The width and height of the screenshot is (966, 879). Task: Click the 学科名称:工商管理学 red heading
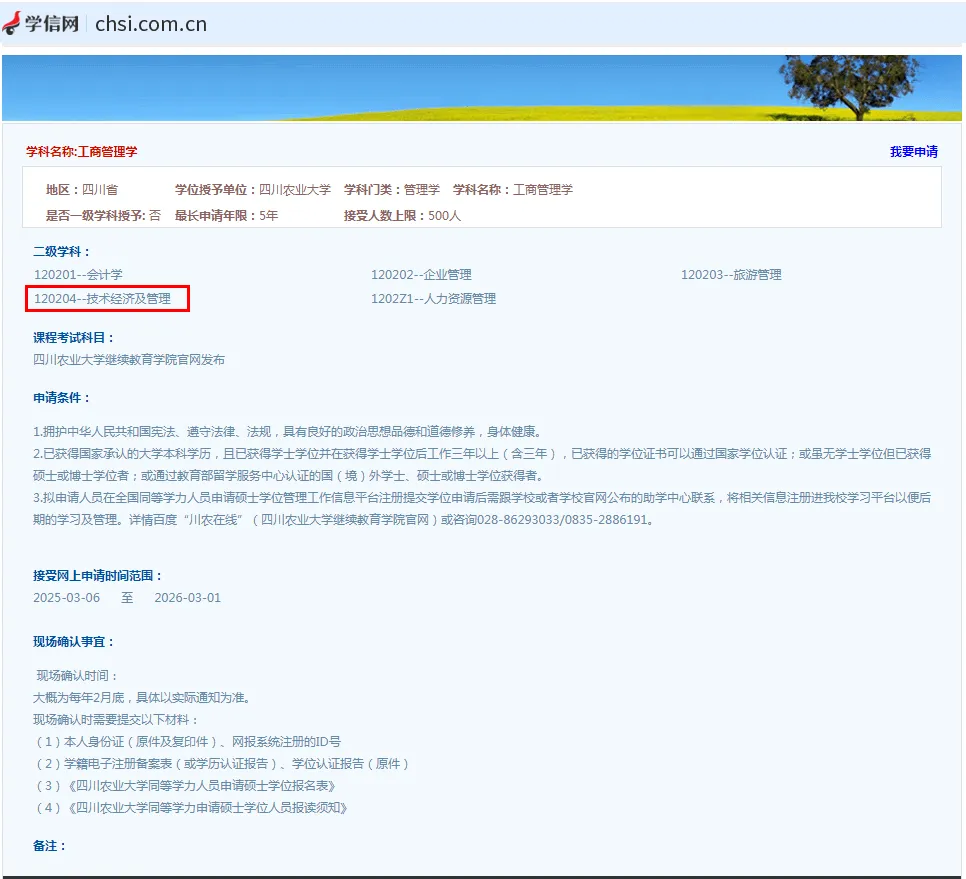(82, 152)
